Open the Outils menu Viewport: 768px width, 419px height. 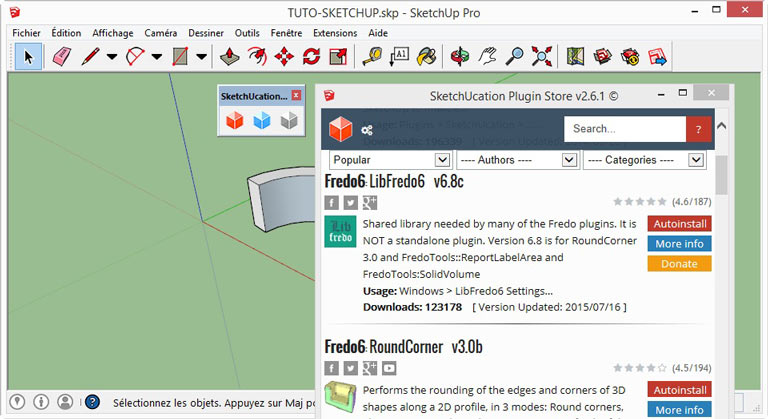pyautogui.click(x=247, y=33)
